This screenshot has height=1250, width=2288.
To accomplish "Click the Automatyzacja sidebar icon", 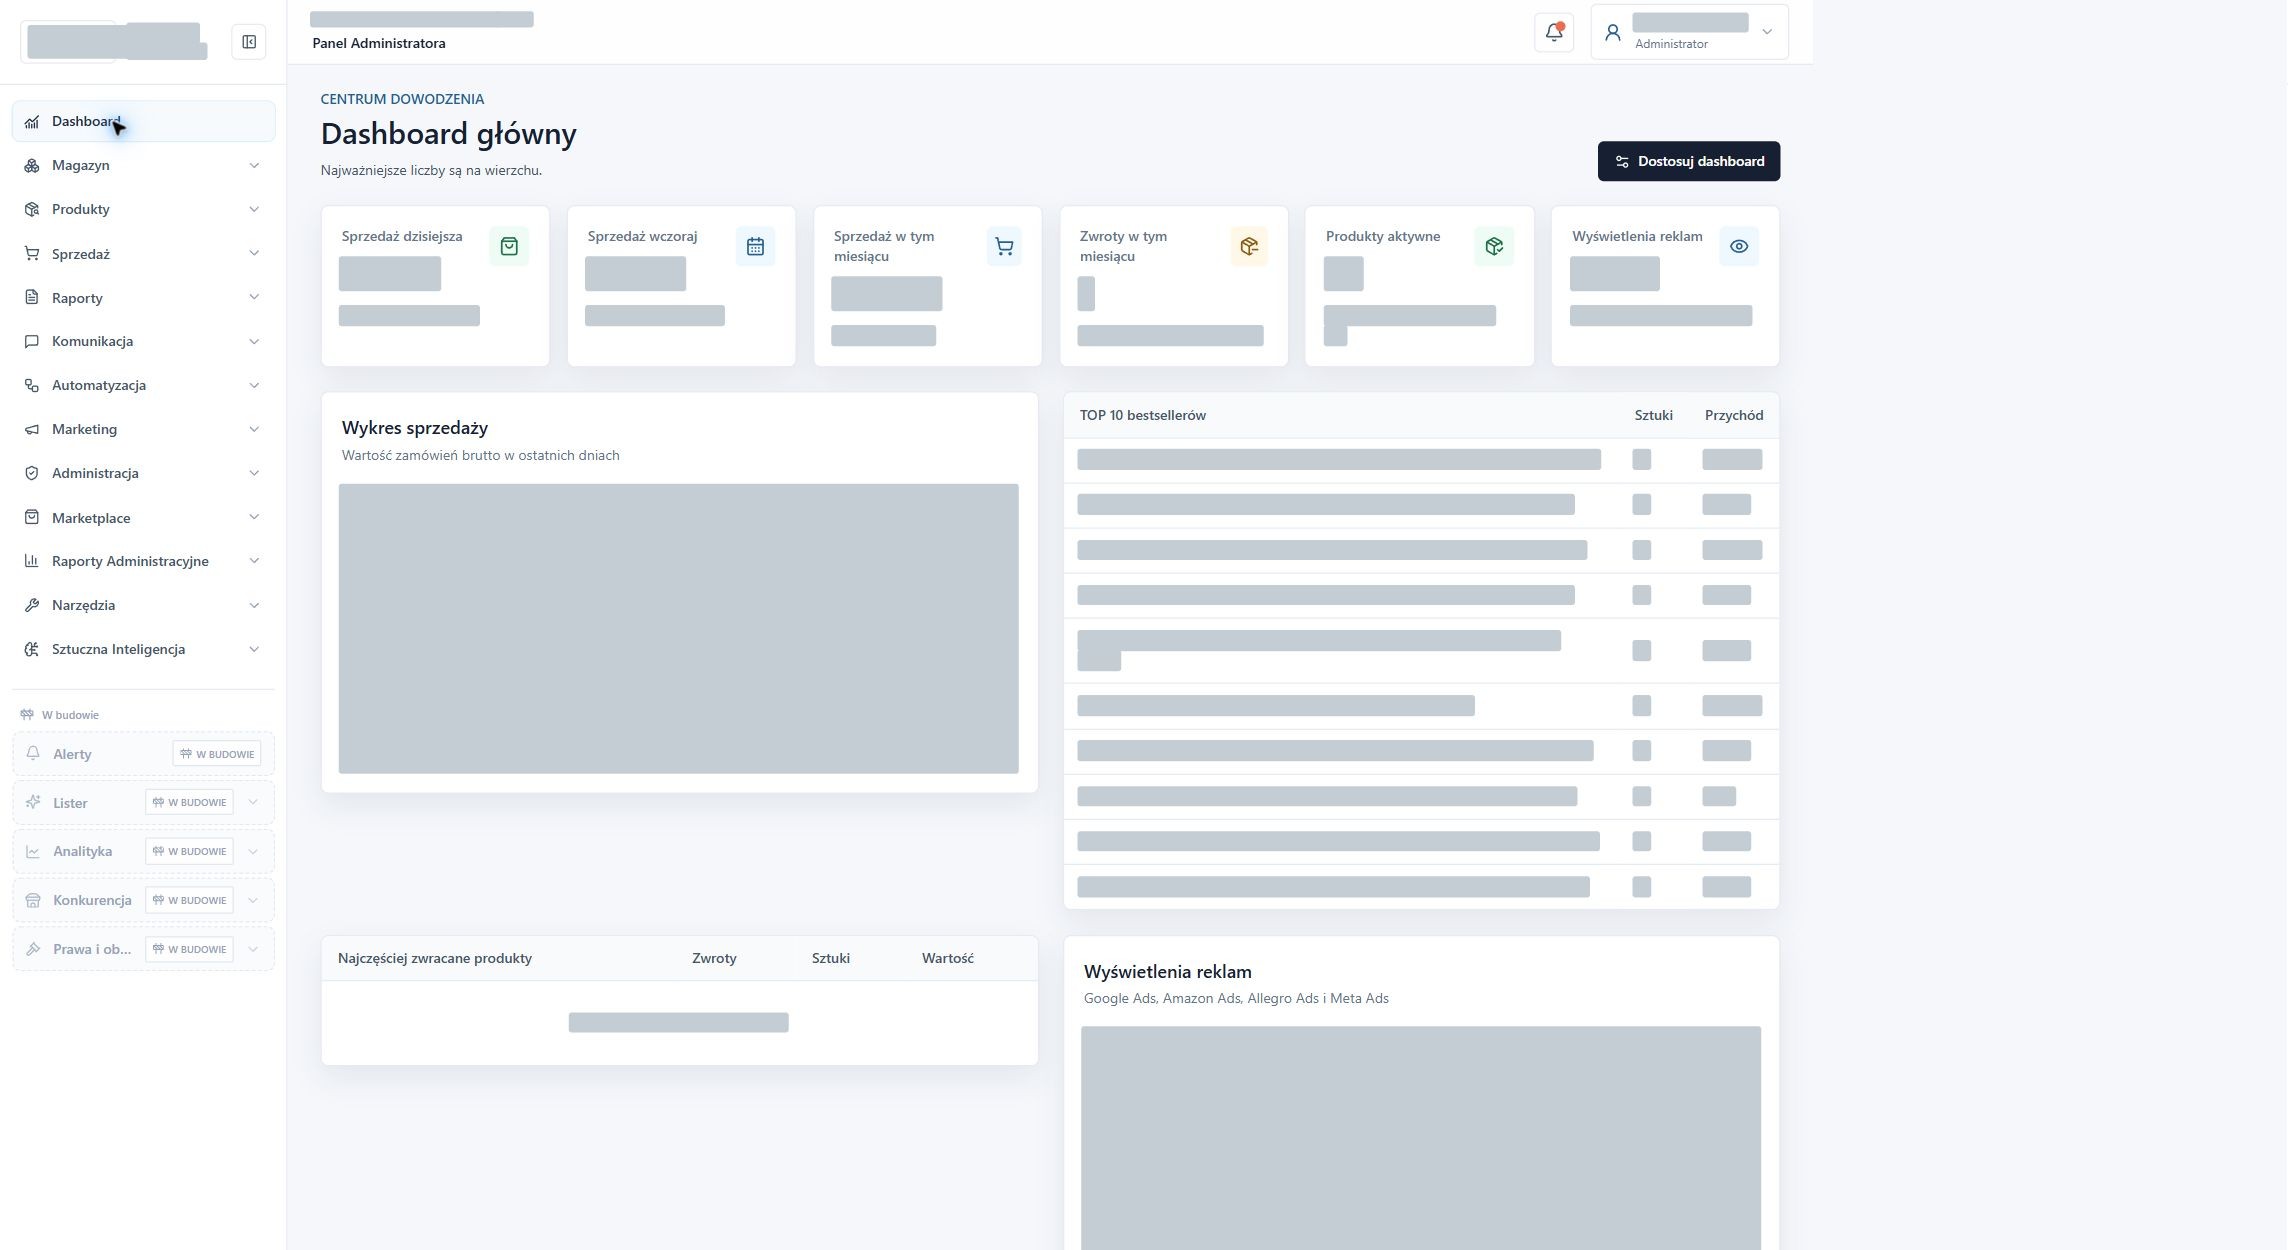I will [x=32, y=385].
